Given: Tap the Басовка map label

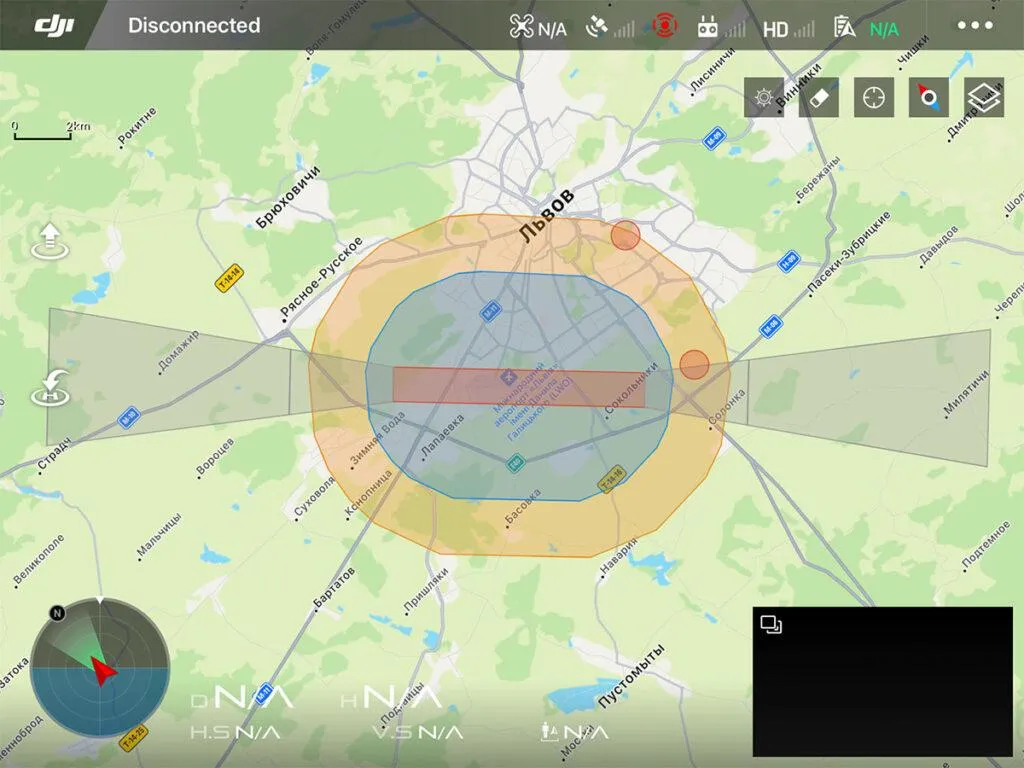Looking at the screenshot, I should pos(523,506).
